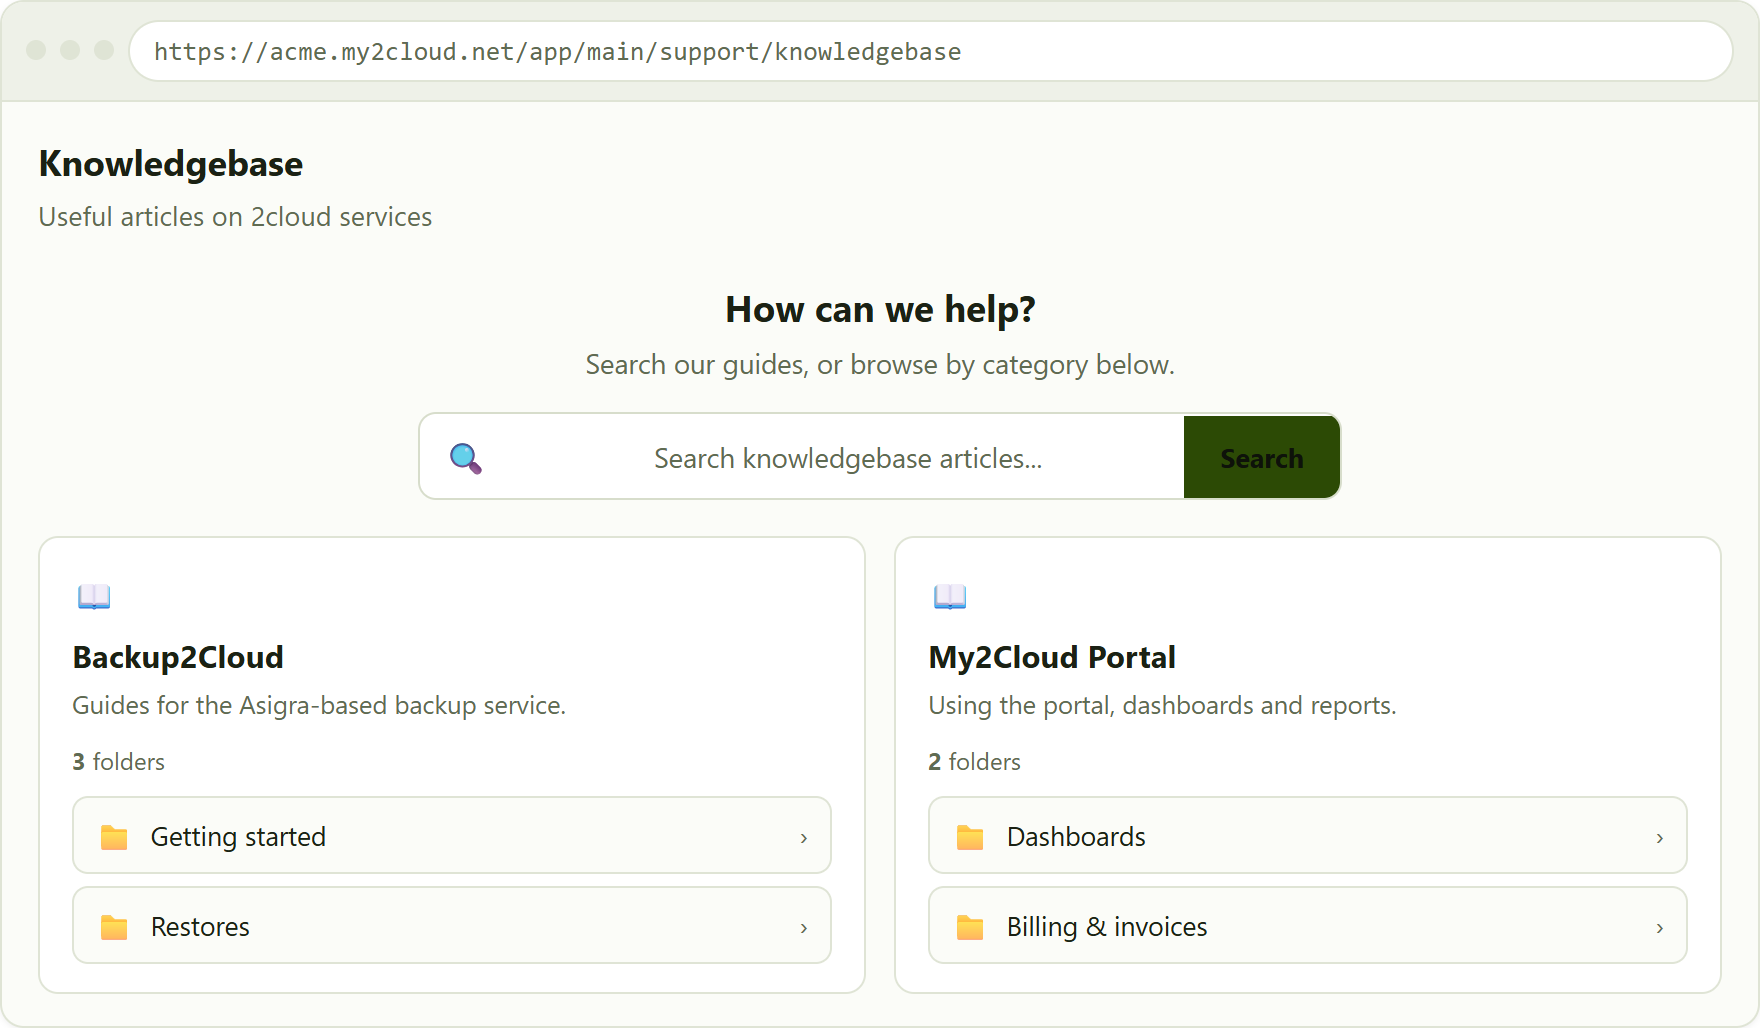Click 'Using the portal, dashboards and reports.'
Viewport: 1760px width, 1028px height.
[1162, 706]
